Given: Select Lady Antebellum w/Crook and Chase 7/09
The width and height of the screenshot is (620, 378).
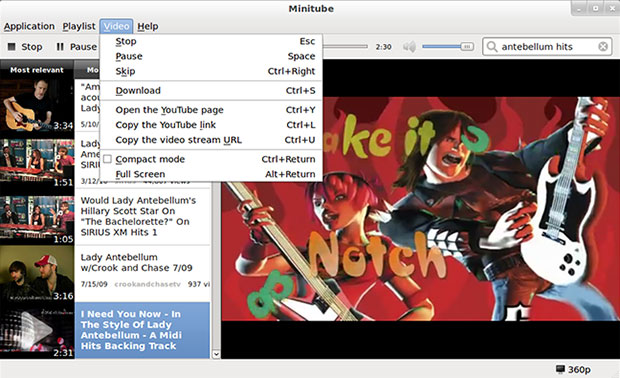Looking at the screenshot, I should pos(136,263).
